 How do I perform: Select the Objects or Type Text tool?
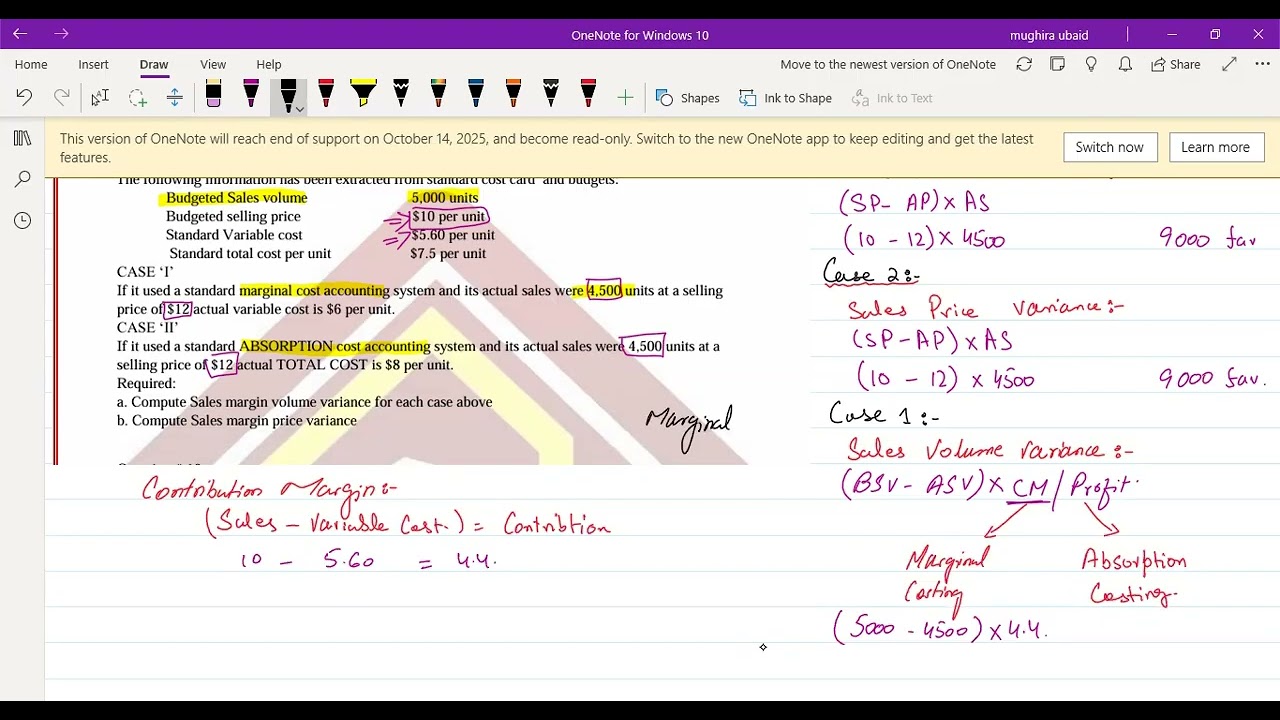tap(99, 98)
